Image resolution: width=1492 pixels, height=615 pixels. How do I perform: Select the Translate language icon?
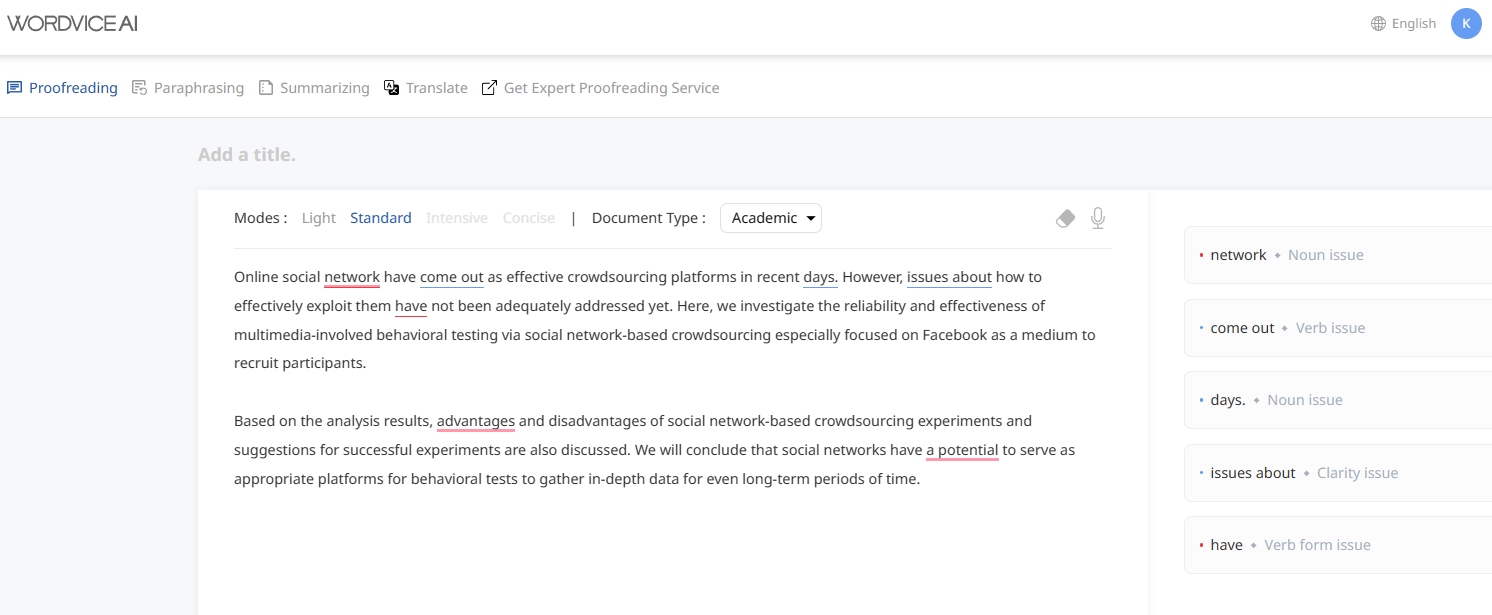click(x=391, y=88)
